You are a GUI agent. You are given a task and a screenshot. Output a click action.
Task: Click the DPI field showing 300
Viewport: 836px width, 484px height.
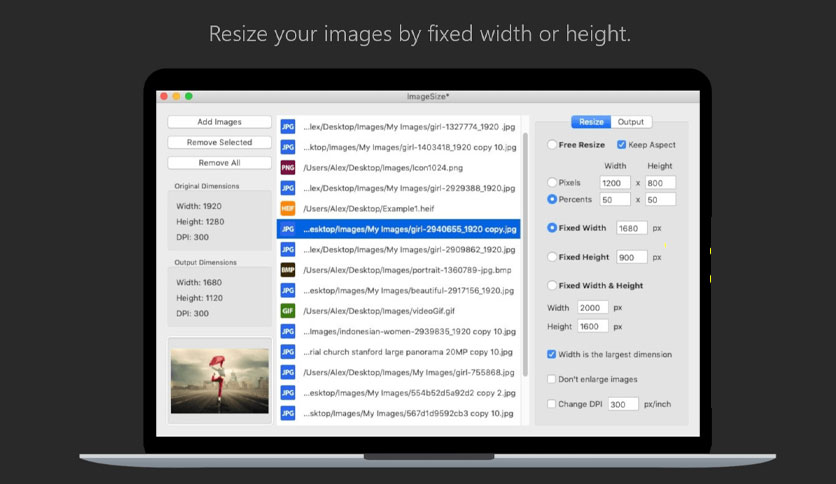[x=623, y=404]
